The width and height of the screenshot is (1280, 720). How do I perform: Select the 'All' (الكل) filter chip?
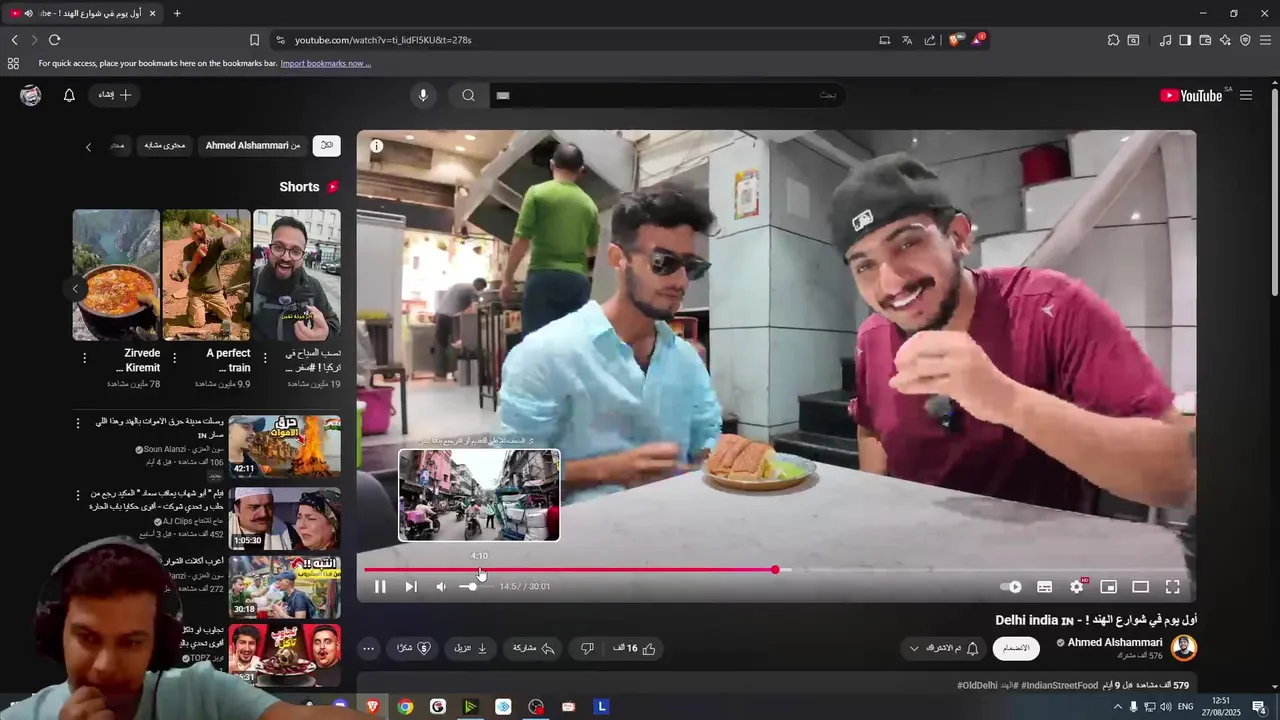(x=327, y=146)
